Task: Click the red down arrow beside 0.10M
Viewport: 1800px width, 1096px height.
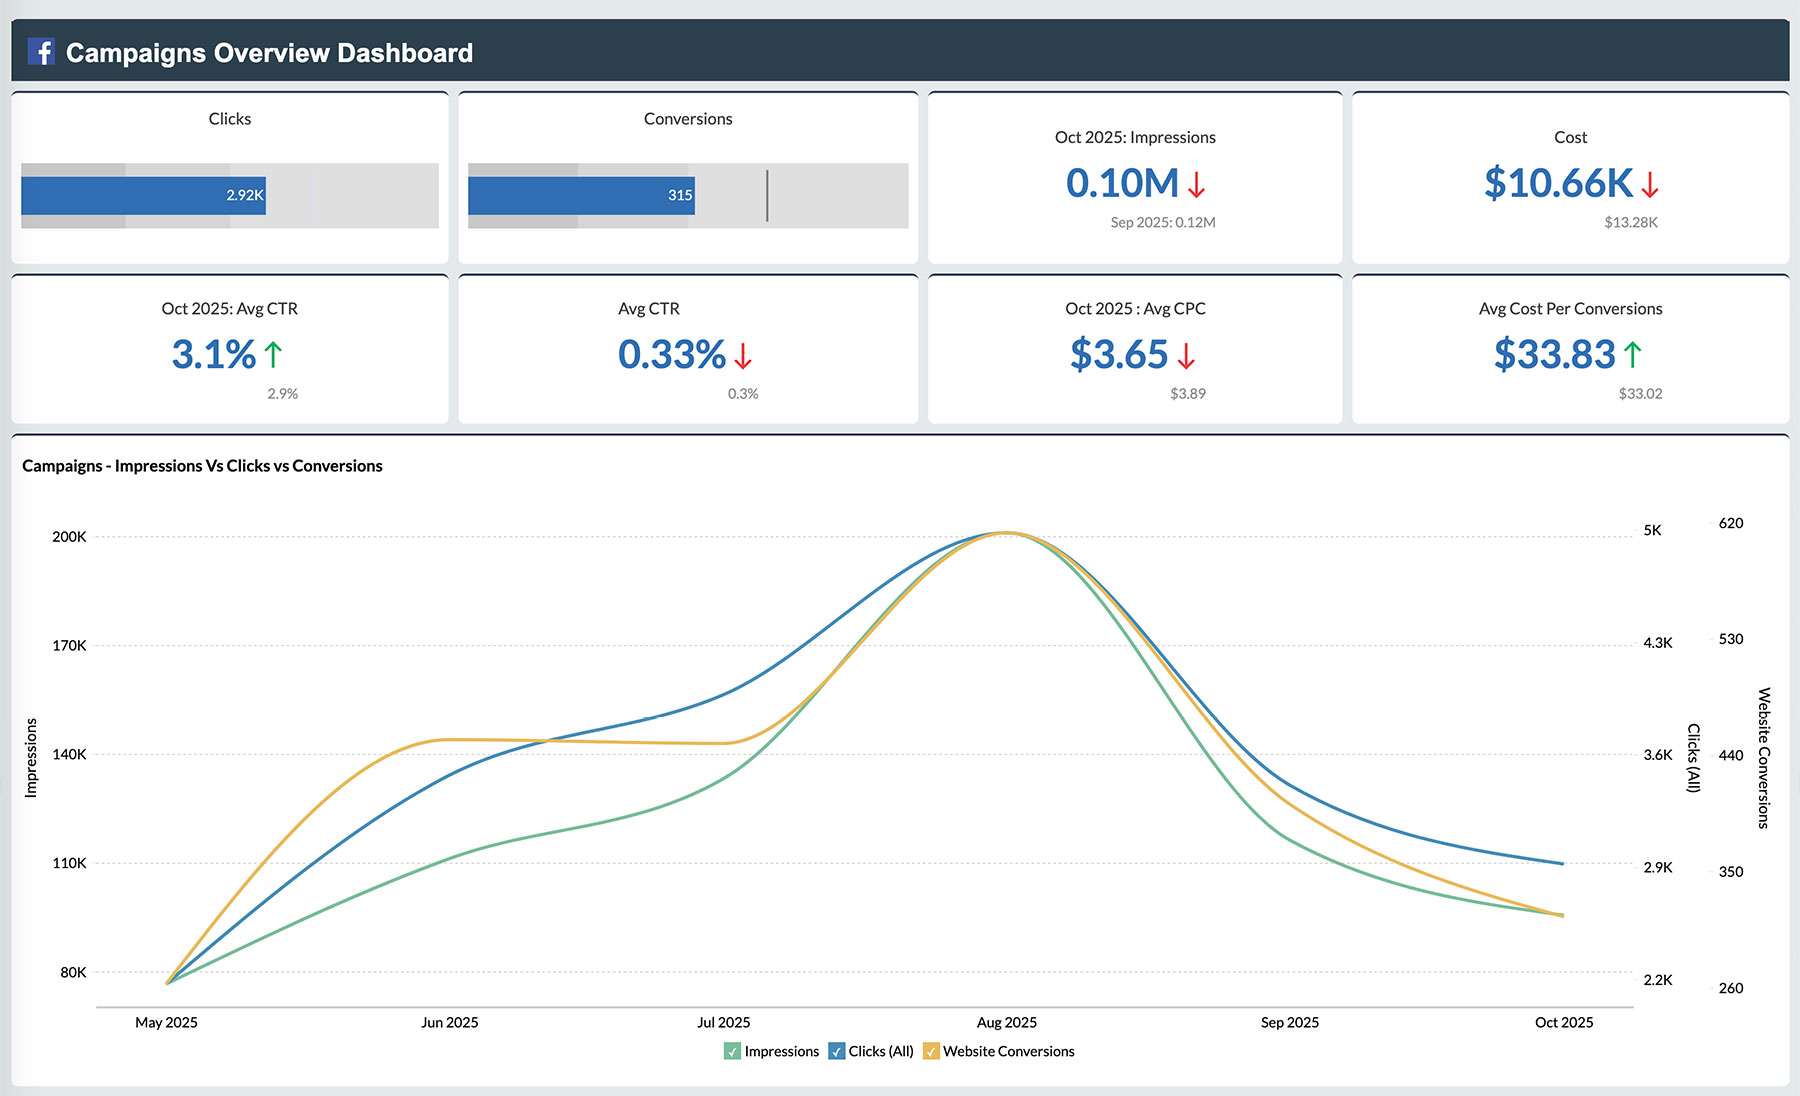Action: [1196, 184]
